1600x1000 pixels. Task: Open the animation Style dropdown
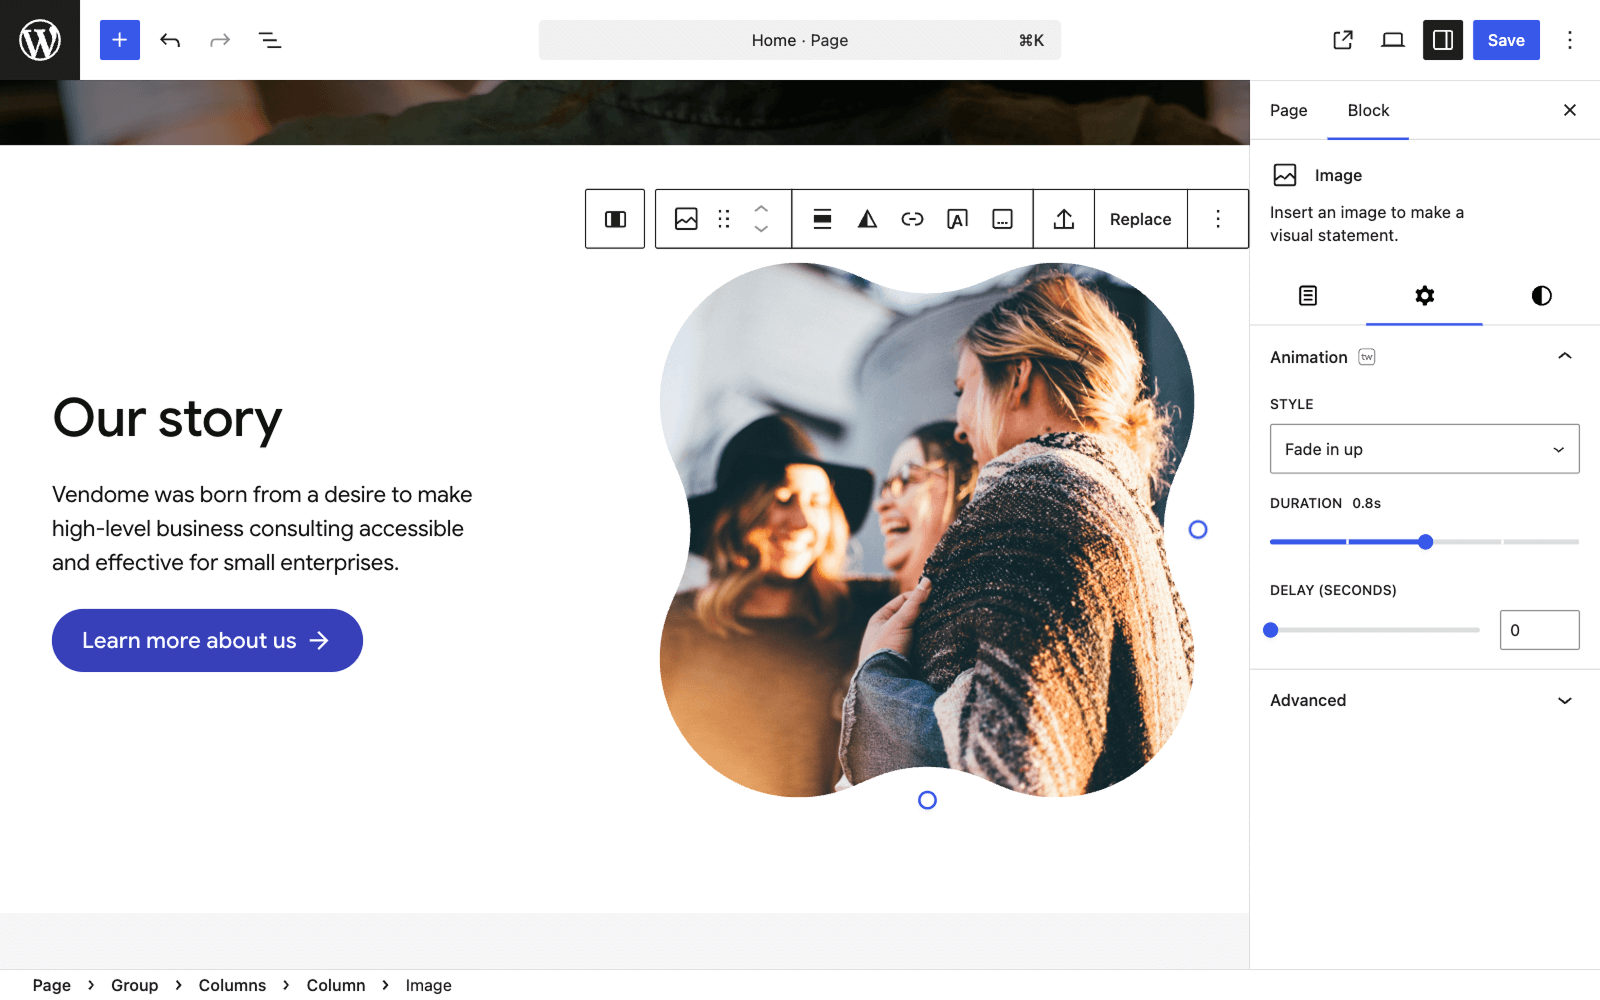1424,449
